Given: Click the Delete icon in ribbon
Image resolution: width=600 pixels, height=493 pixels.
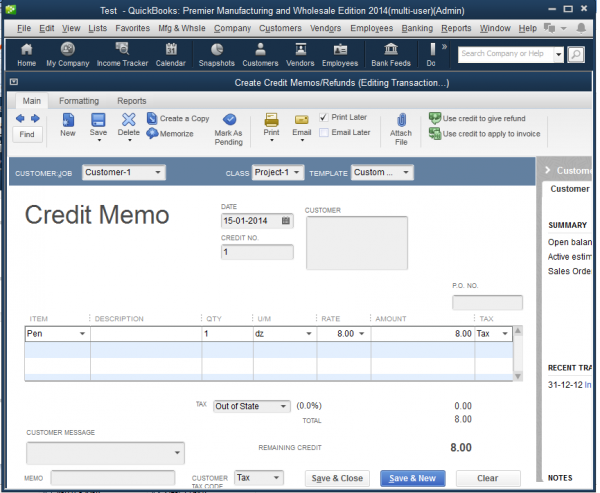Looking at the screenshot, I should [129, 126].
